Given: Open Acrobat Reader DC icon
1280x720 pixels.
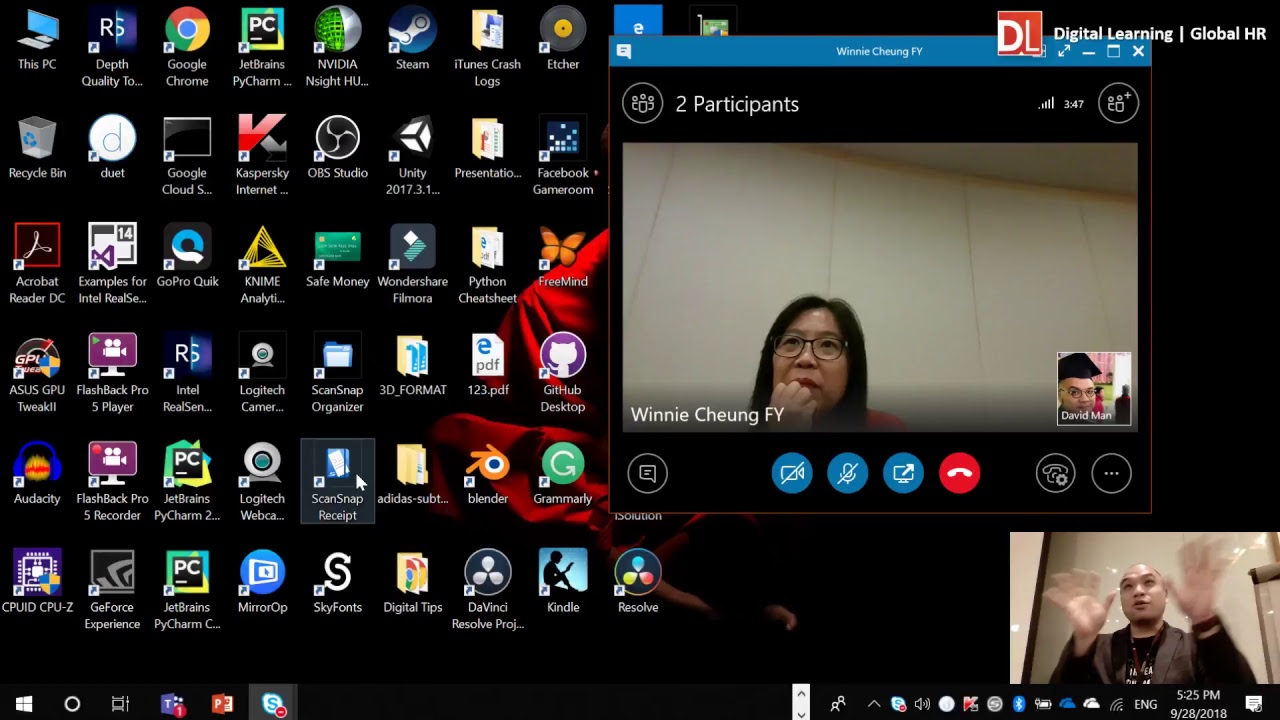Looking at the screenshot, I should [x=37, y=265].
